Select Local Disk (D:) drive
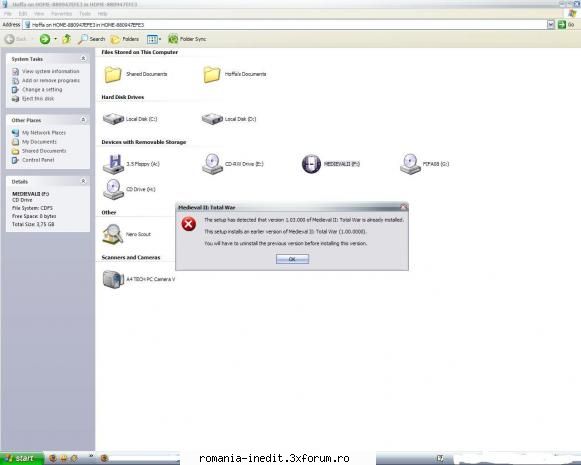Viewport: 581px width, 465px height. tap(229, 119)
